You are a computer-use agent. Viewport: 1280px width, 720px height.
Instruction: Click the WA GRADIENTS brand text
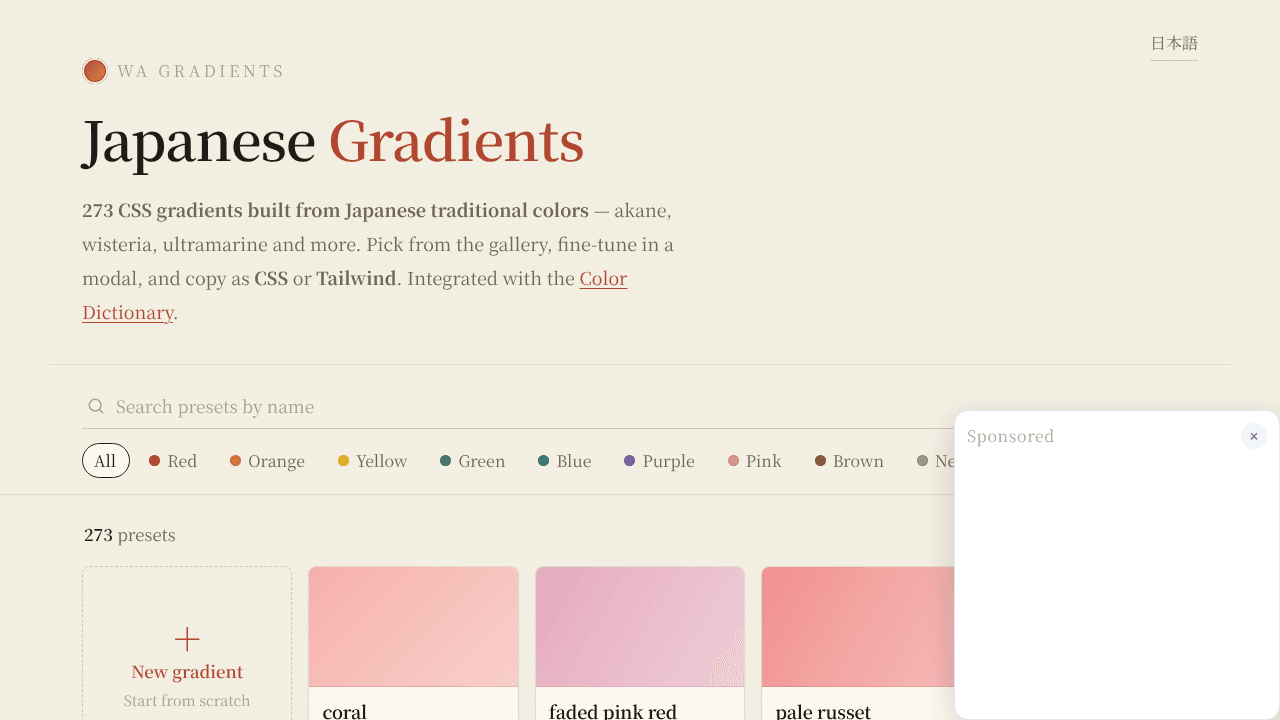201,71
